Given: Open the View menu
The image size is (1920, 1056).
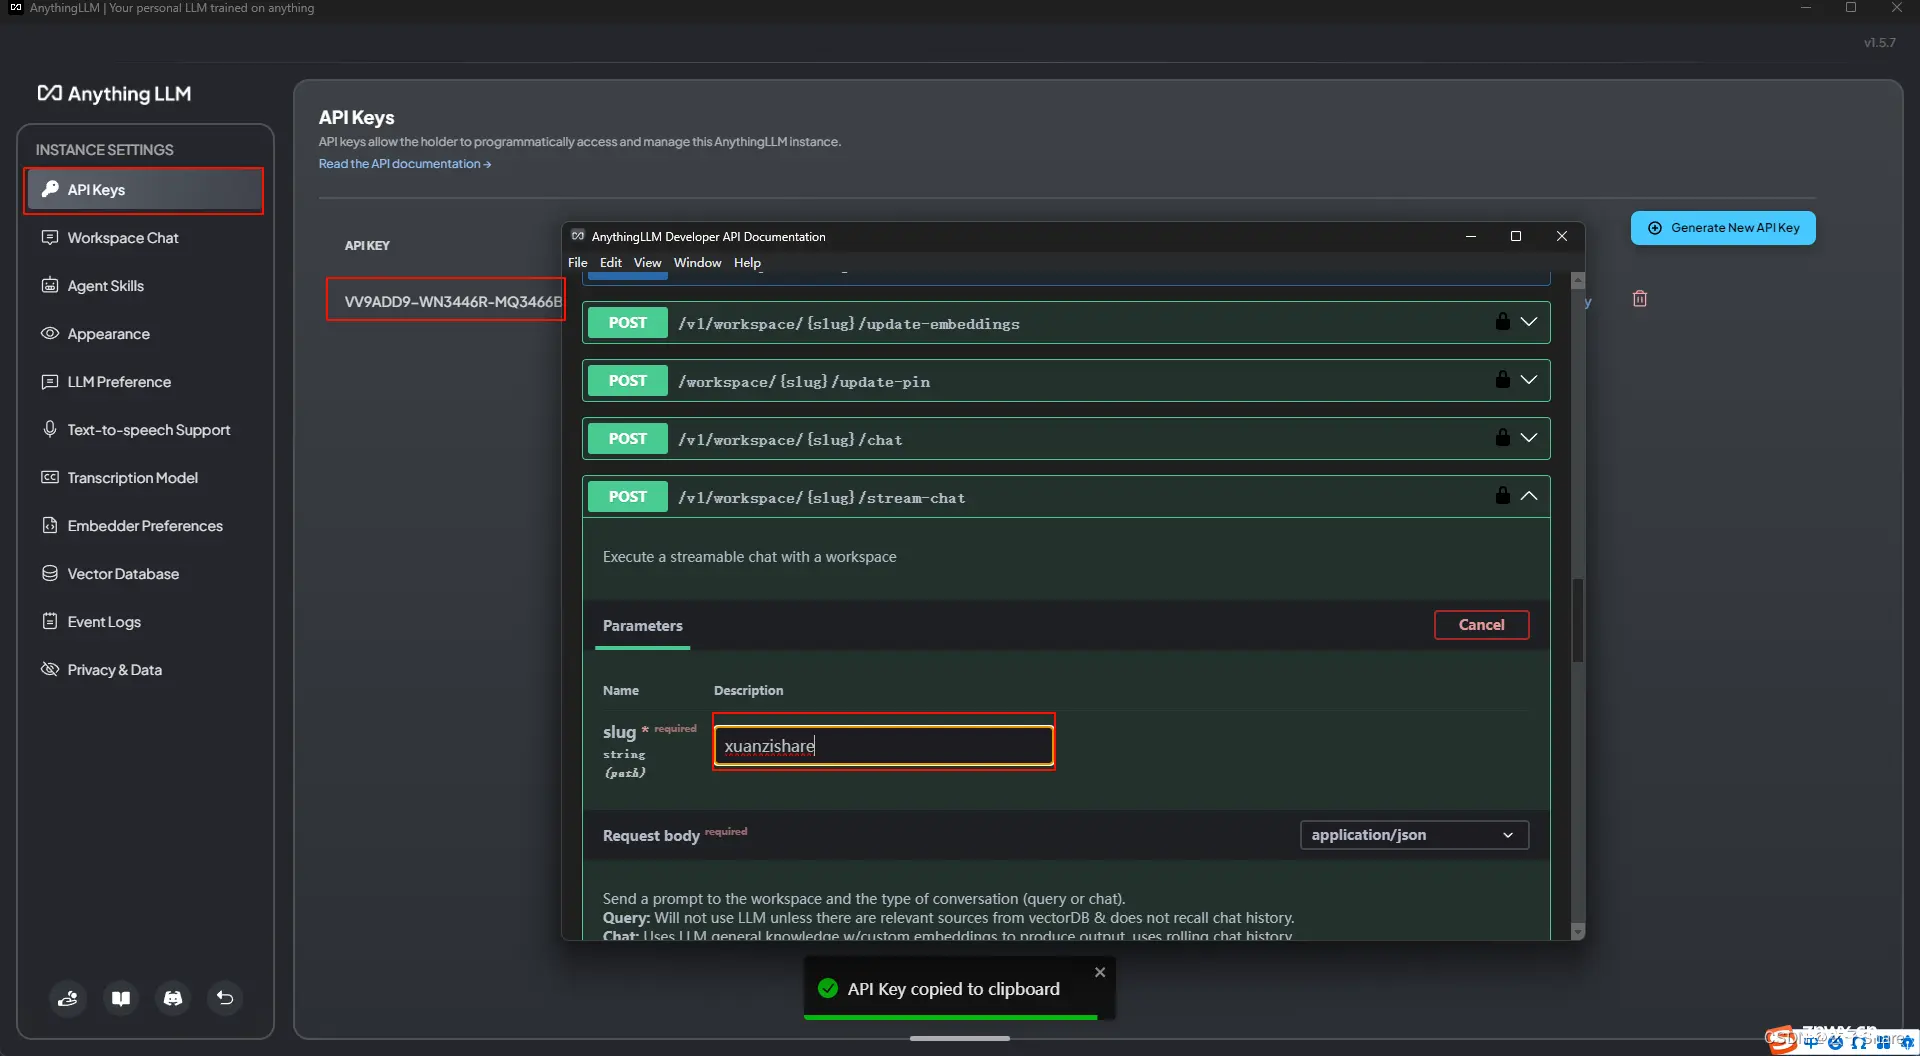Looking at the screenshot, I should tap(647, 263).
